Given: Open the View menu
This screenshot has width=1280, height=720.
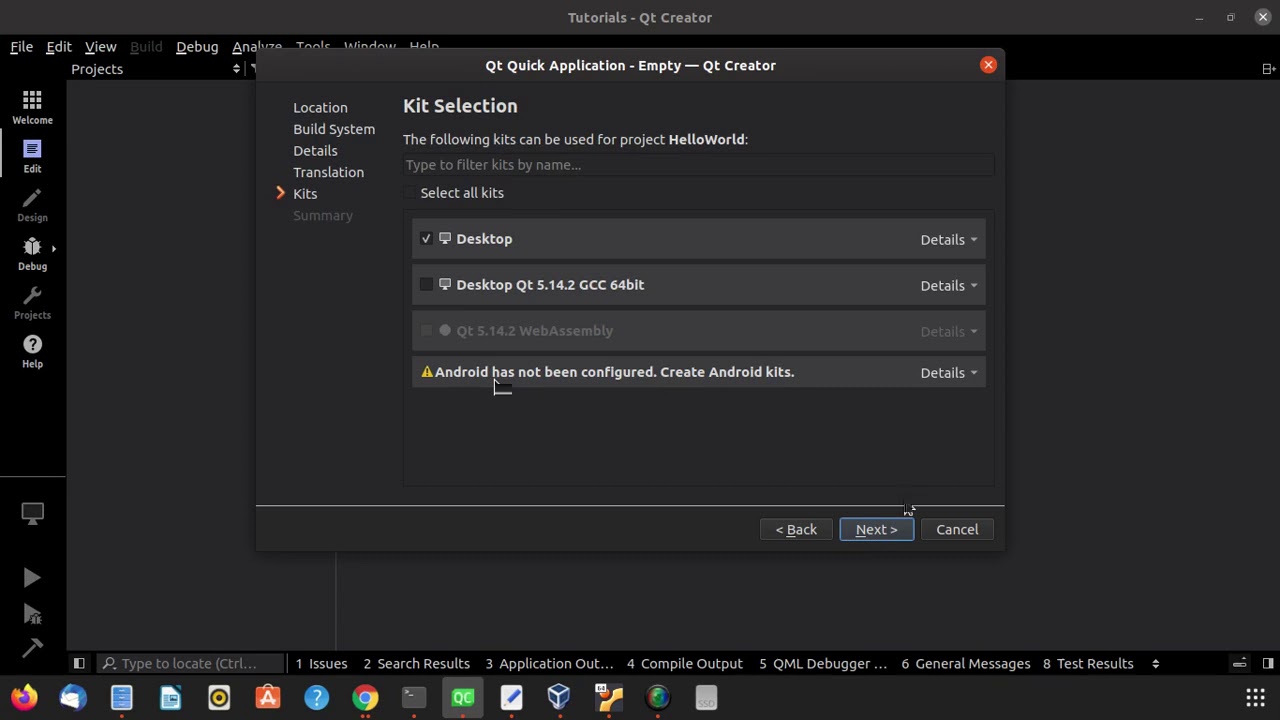Looking at the screenshot, I should click(x=101, y=47).
